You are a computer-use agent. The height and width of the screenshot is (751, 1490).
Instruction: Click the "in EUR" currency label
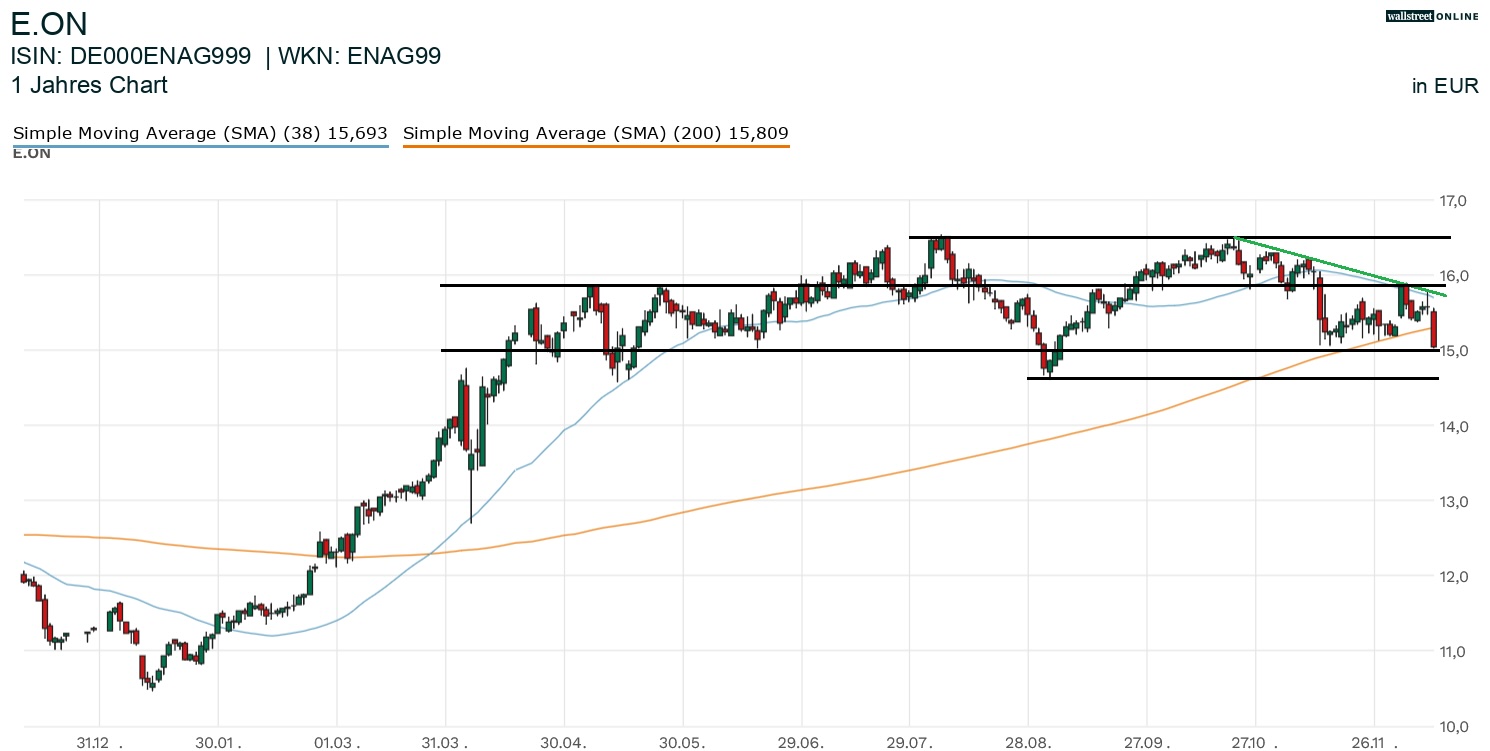[1445, 86]
